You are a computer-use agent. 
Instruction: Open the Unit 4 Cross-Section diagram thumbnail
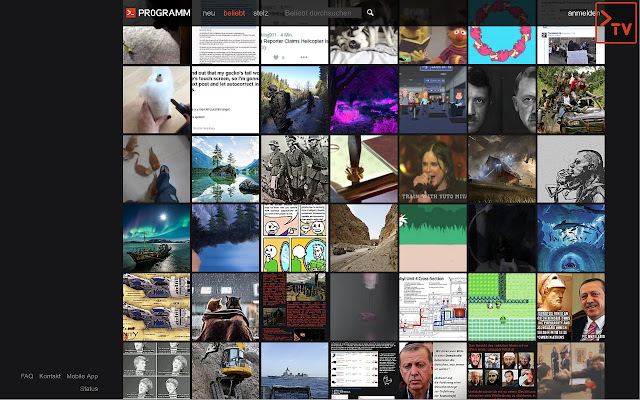tap(433, 307)
